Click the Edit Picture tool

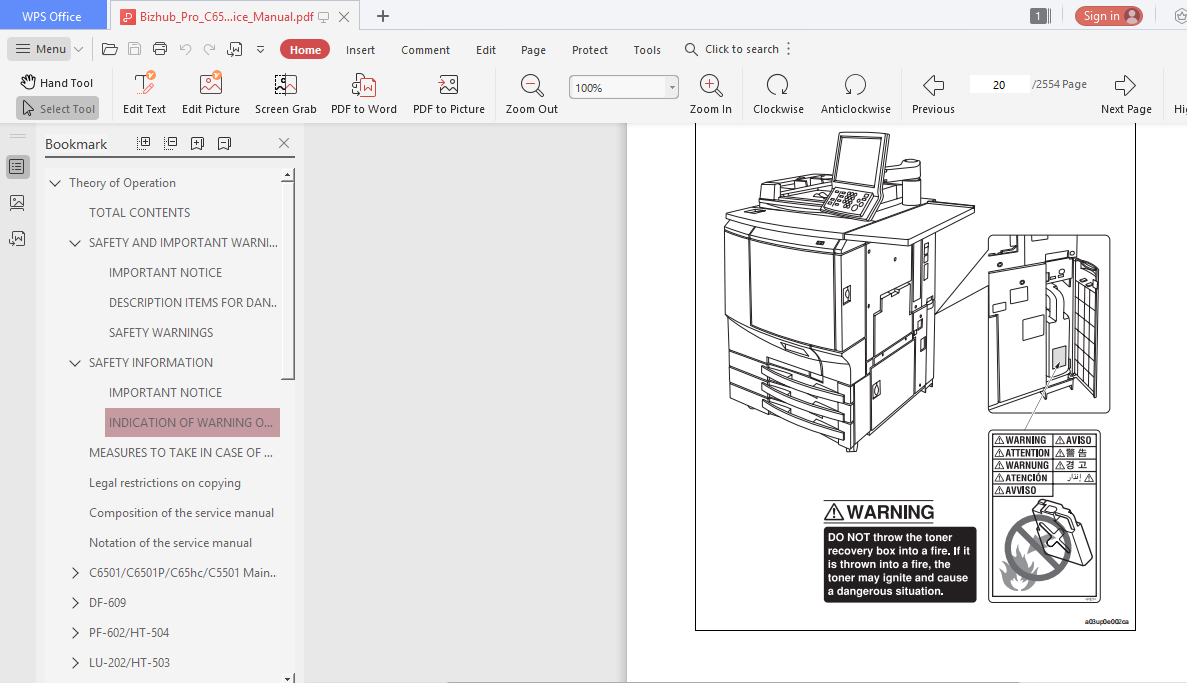210,92
